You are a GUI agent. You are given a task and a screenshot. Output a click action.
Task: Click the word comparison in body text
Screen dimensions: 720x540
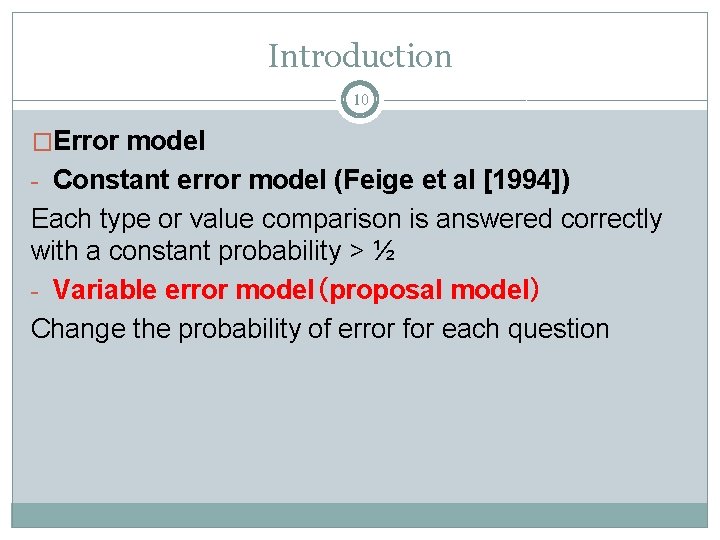[x=332, y=220]
